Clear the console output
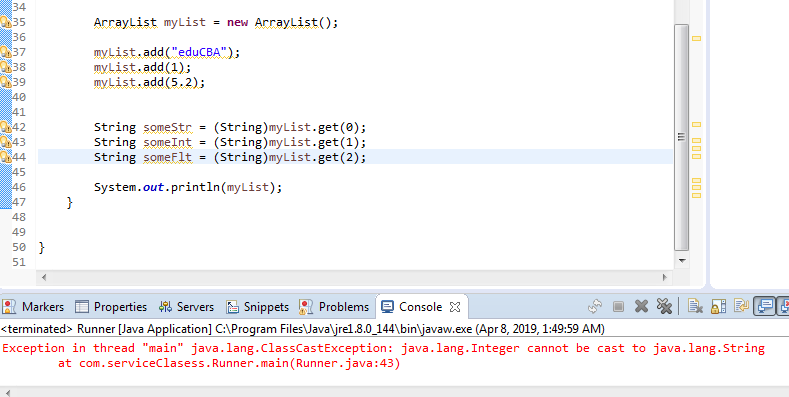789x397 pixels. (695, 306)
